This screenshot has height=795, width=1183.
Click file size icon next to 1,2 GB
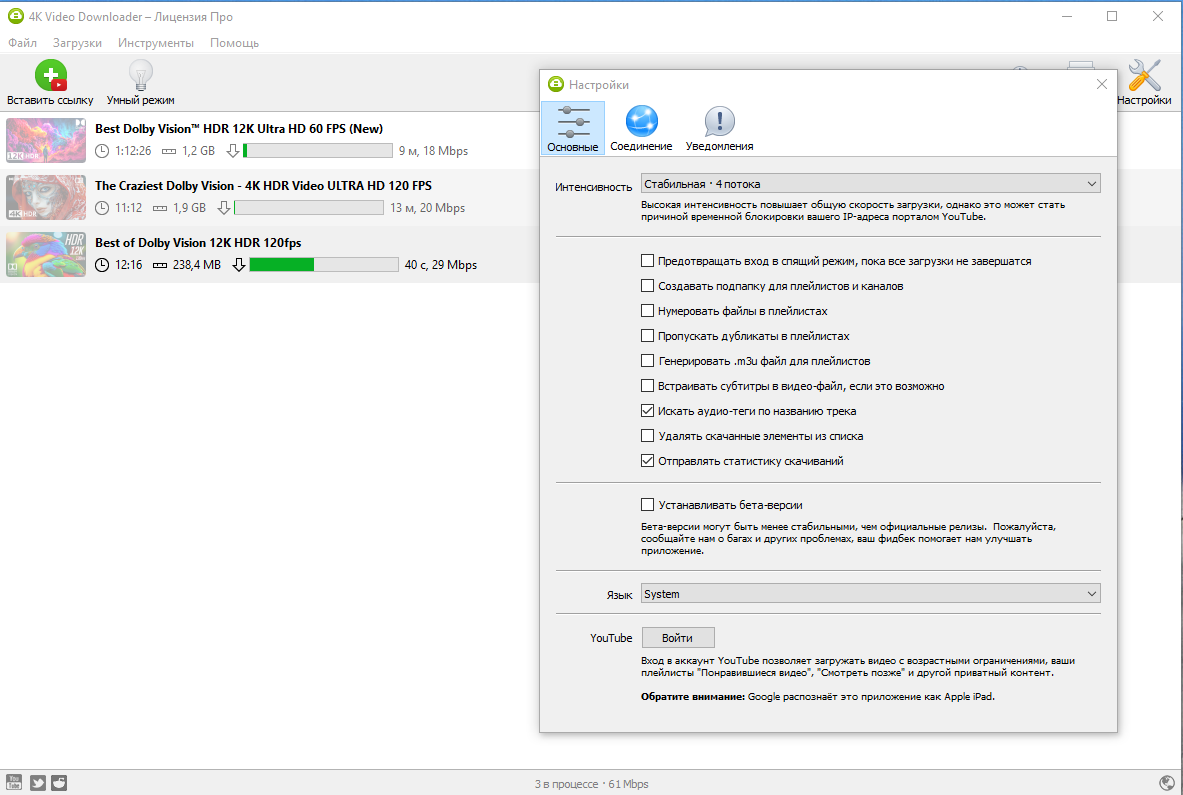pos(169,151)
